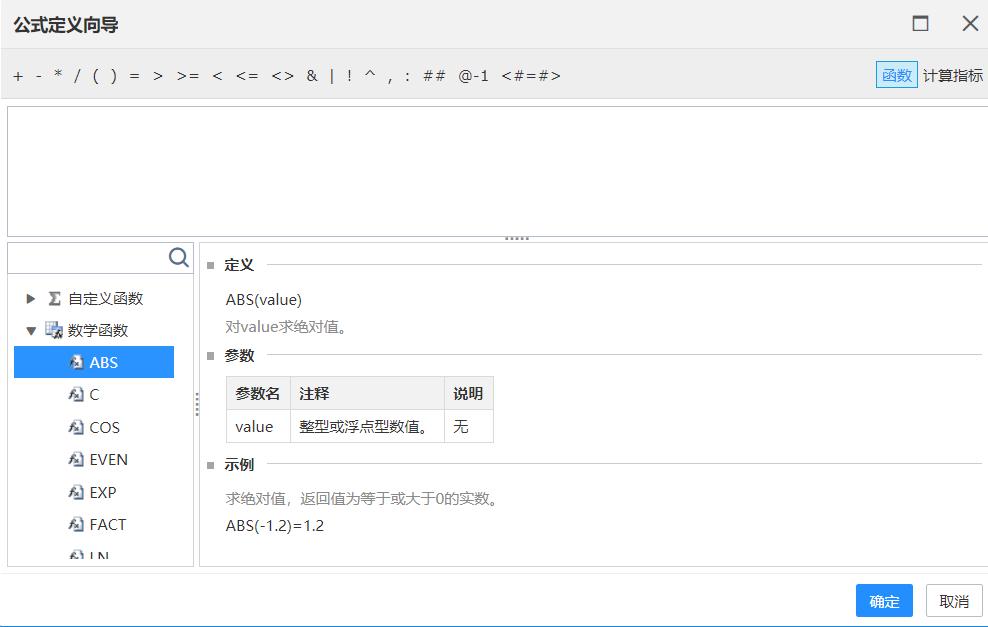This screenshot has height=627, width=988.
Task: Insert the <#=#> symbol from the toolbar
Action: (533, 75)
